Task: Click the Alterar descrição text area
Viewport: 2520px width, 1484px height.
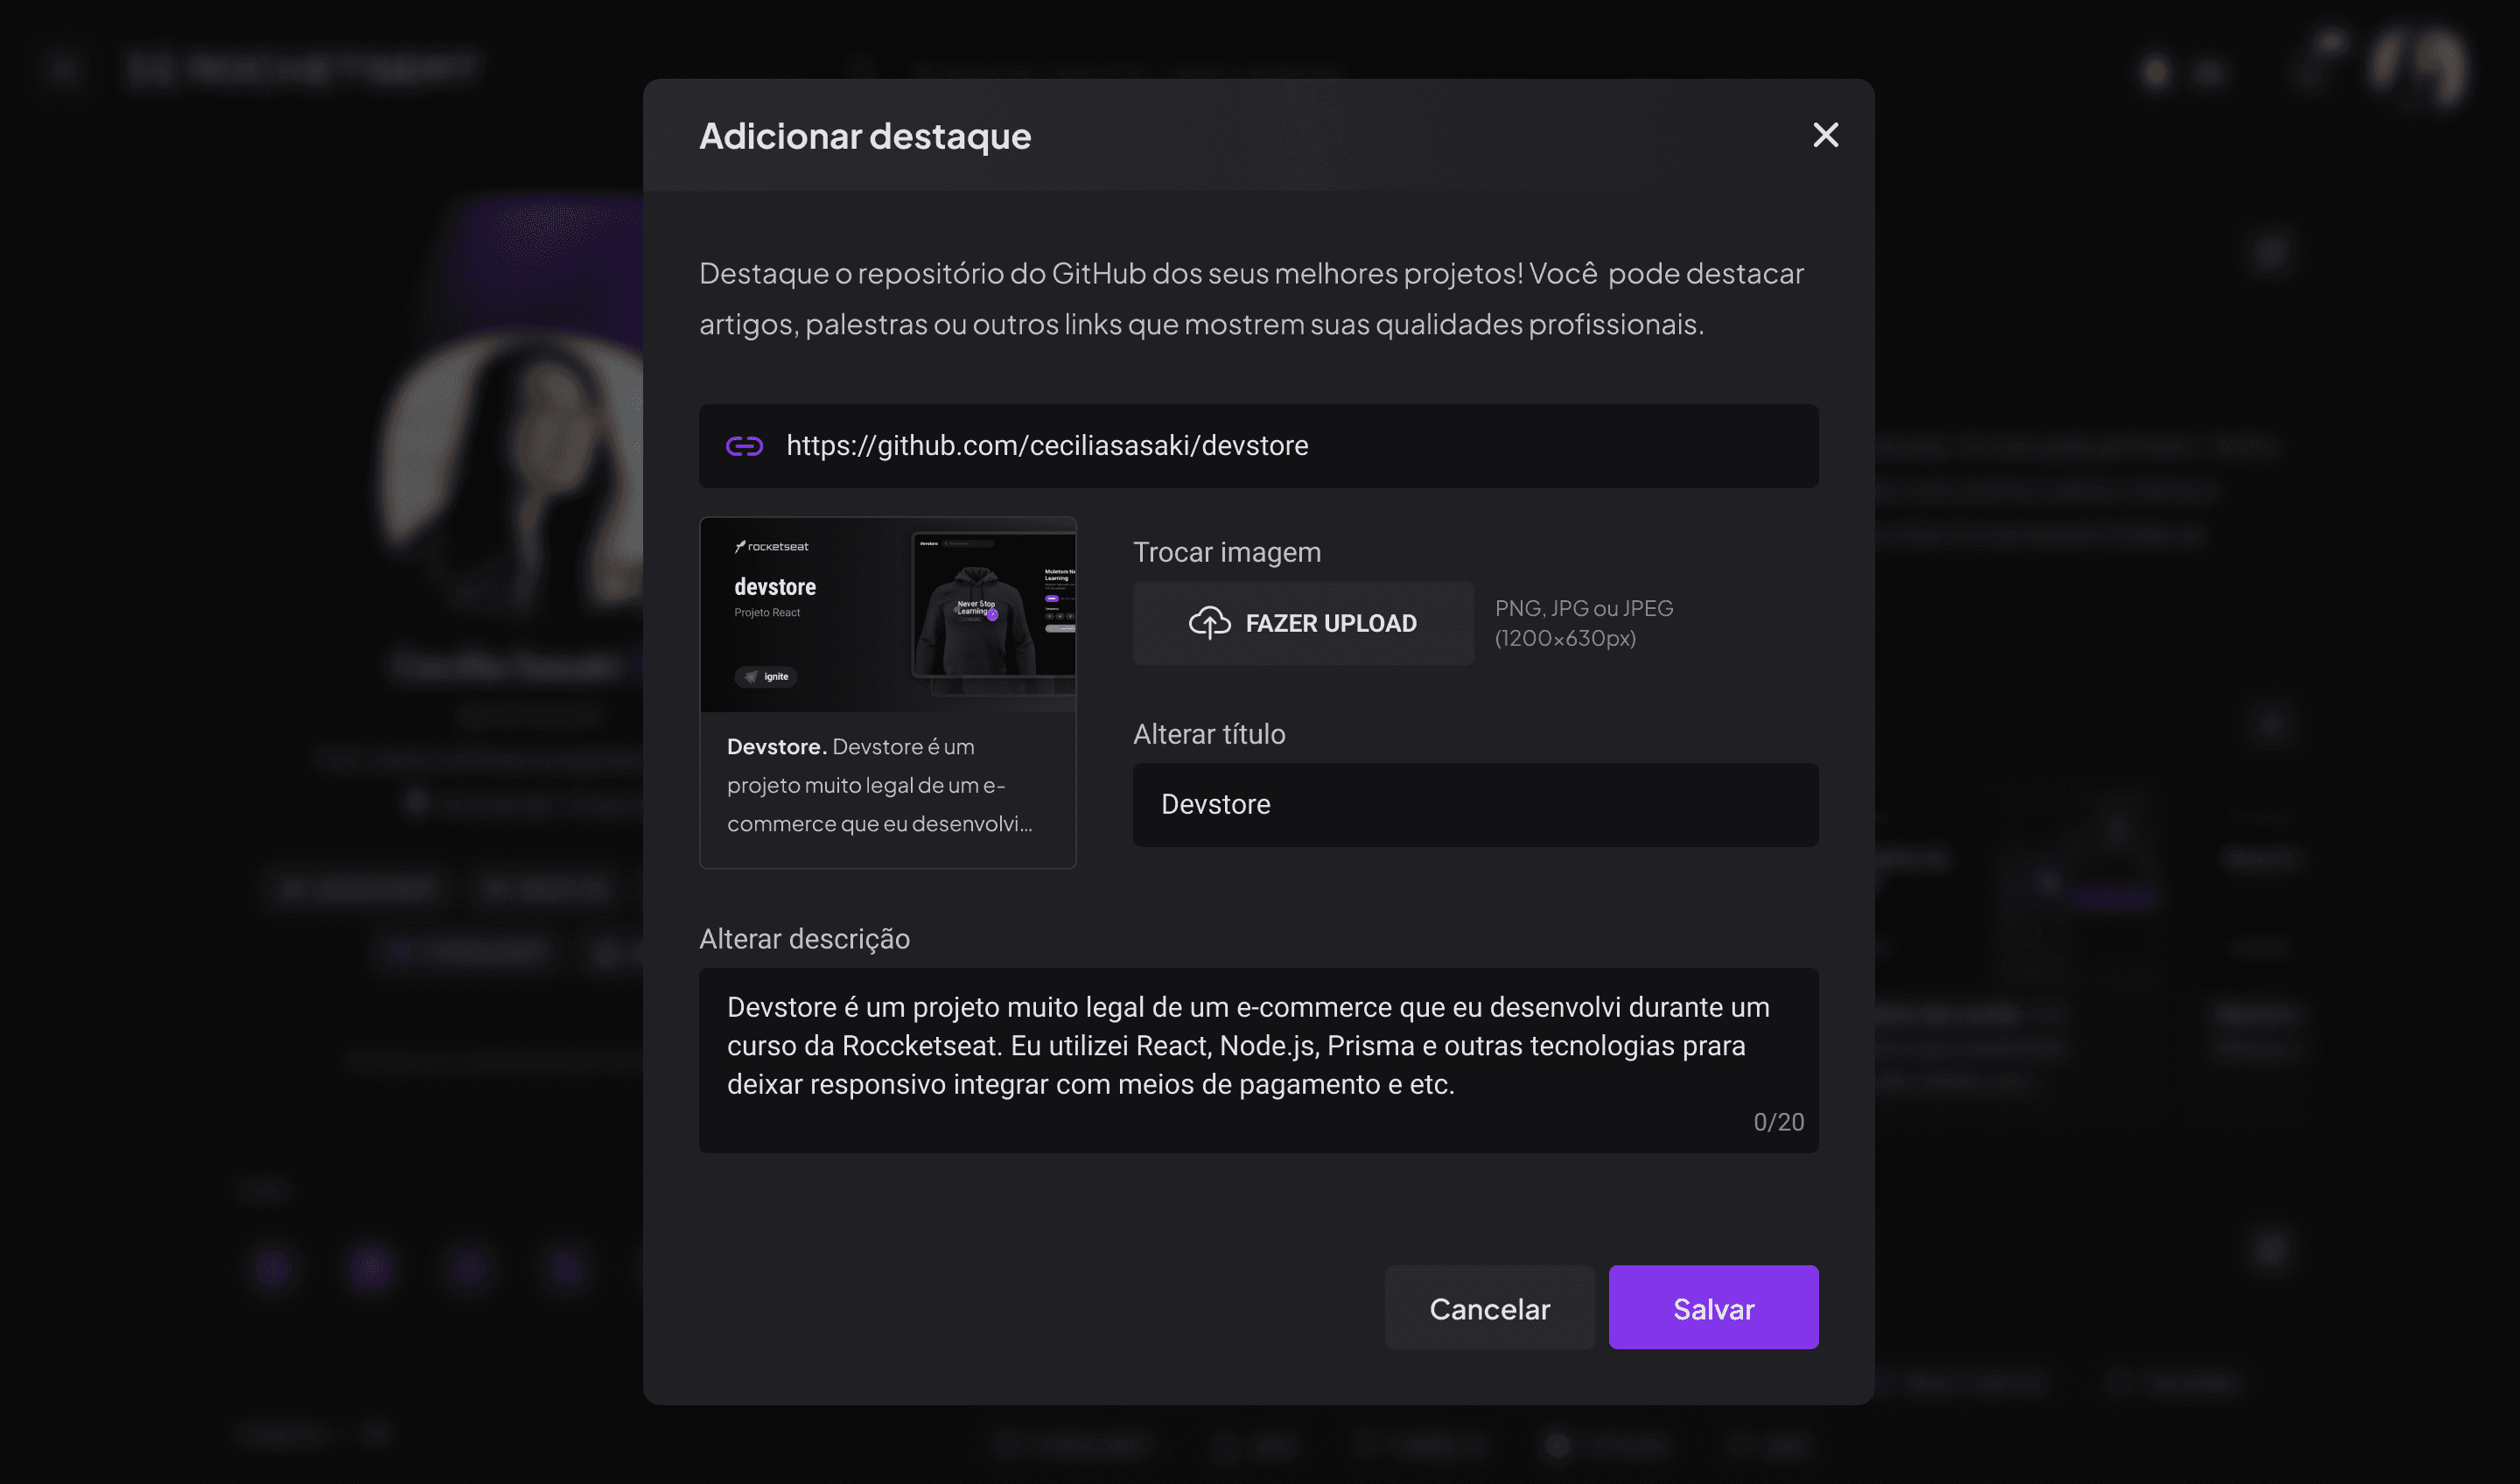Action: [1258, 1046]
